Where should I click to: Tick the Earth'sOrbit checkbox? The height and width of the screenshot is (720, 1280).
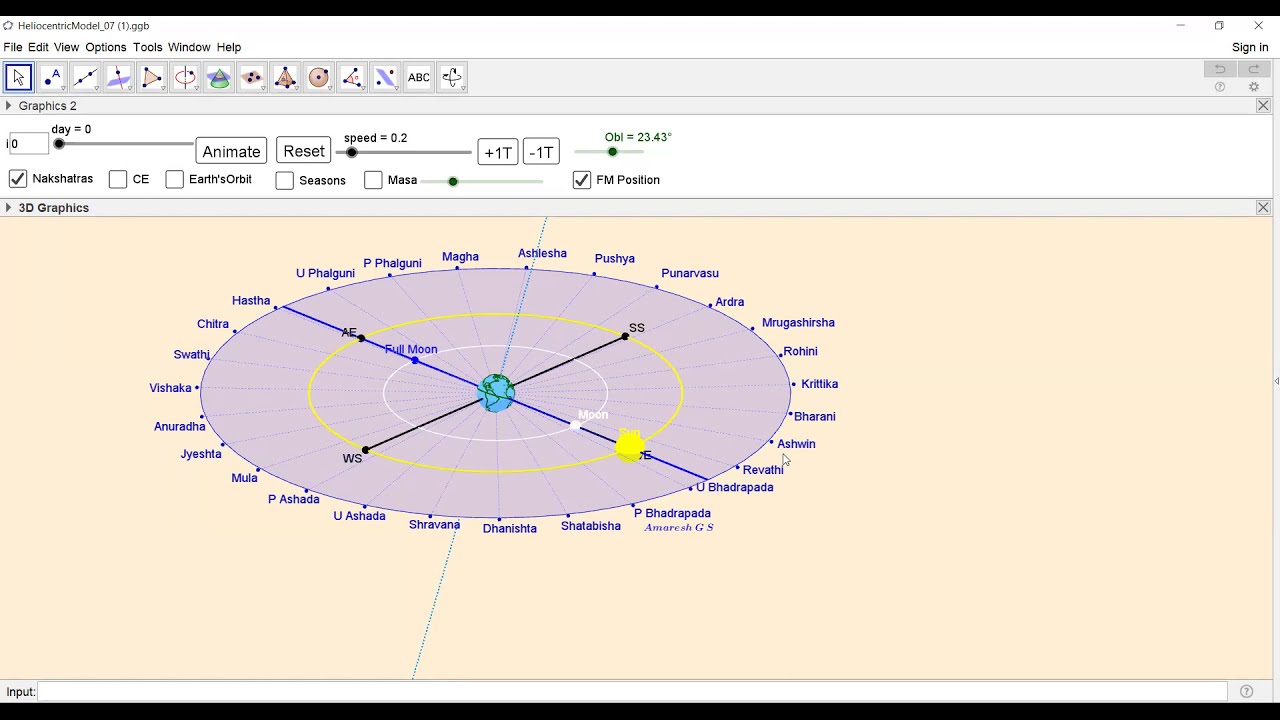click(x=175, y=179)
